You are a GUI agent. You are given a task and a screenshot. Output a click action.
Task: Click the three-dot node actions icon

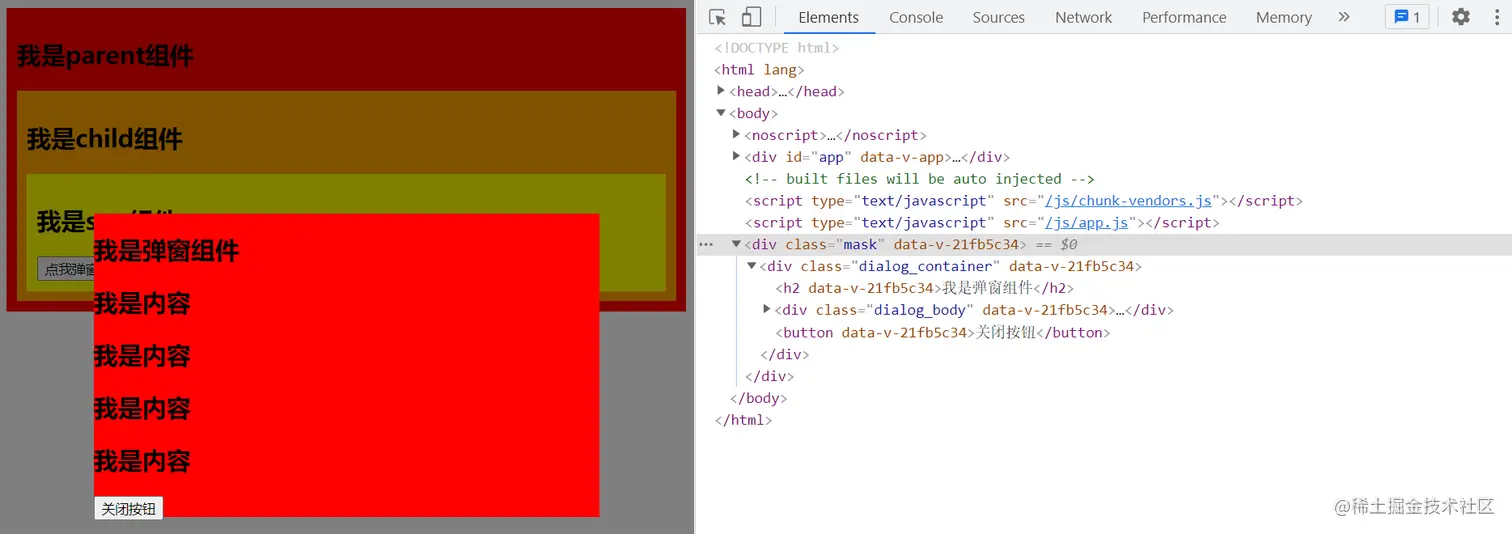coord(706,244)
